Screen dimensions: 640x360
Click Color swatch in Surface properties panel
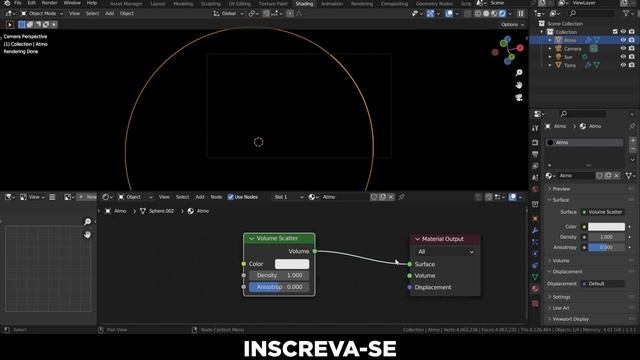point(606,227)
